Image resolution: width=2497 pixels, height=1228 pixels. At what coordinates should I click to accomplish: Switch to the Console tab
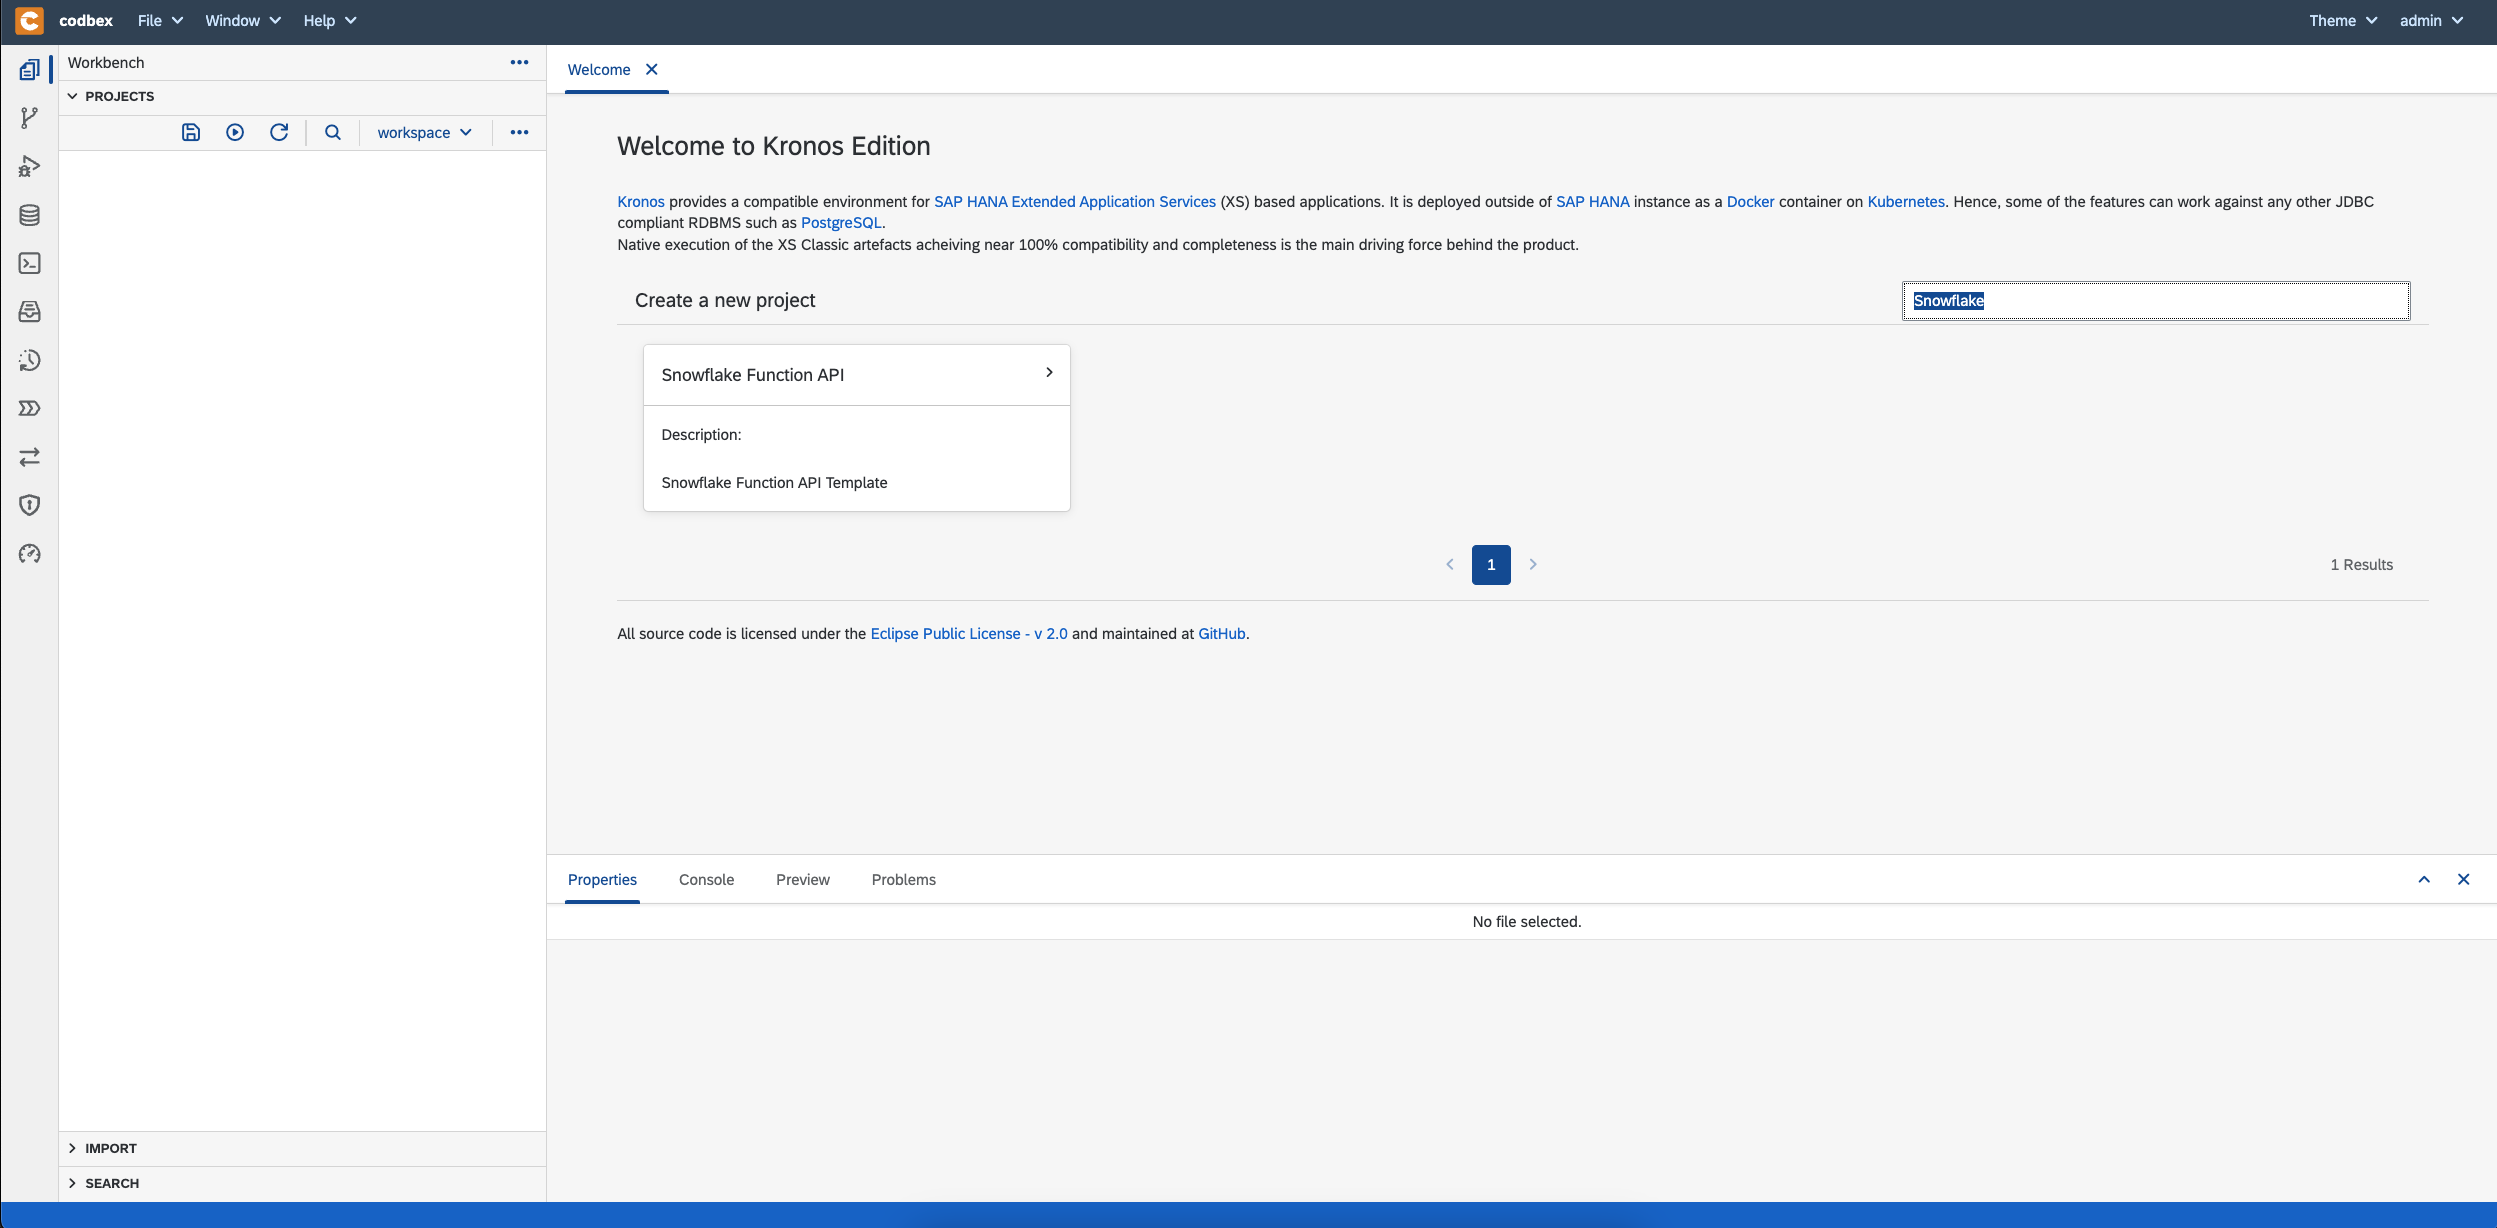(706, 879)
